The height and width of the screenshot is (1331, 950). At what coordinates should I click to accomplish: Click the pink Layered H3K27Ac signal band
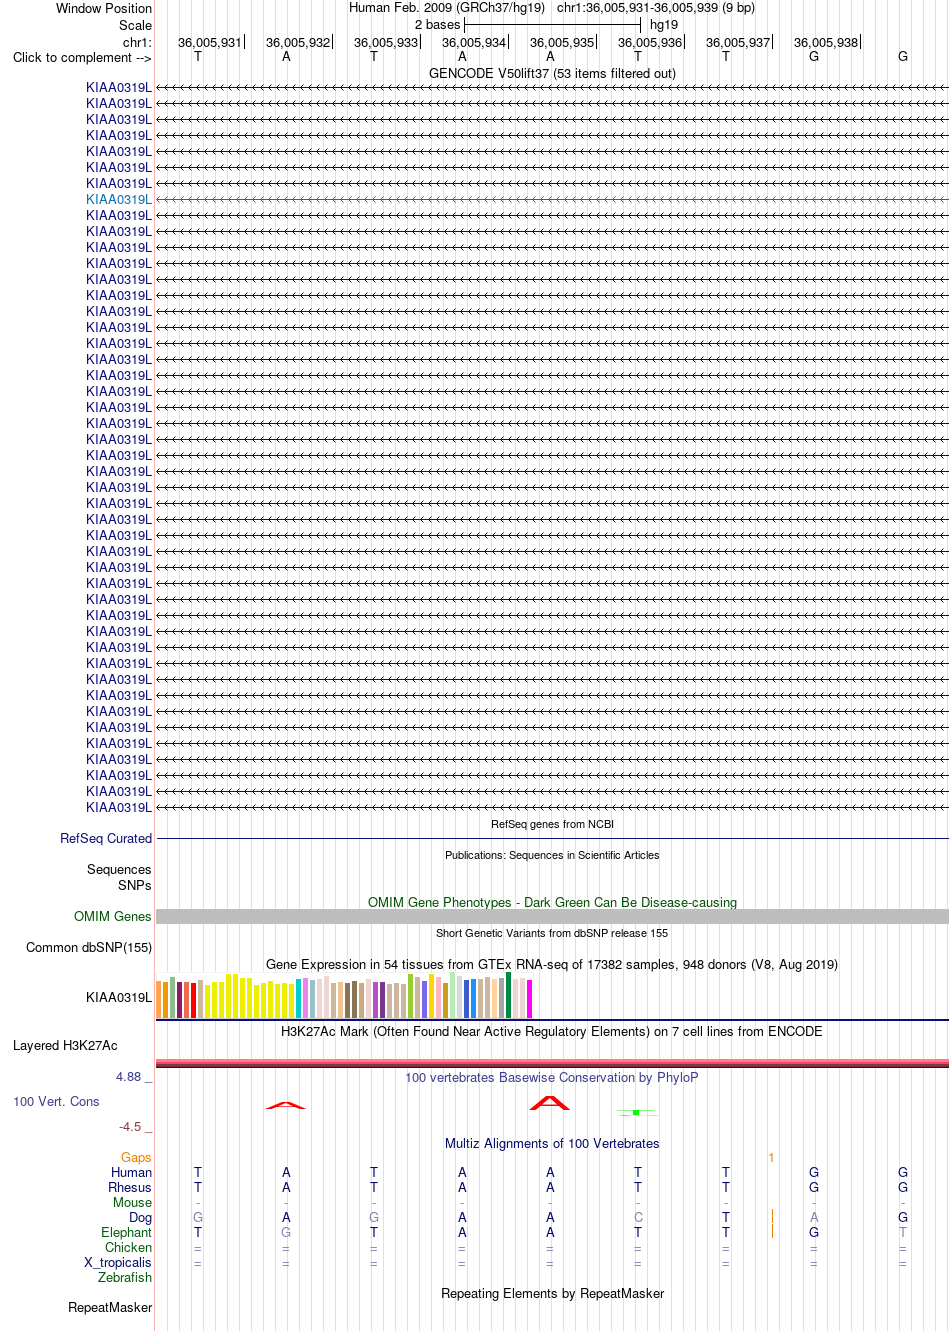[552, 1063]
